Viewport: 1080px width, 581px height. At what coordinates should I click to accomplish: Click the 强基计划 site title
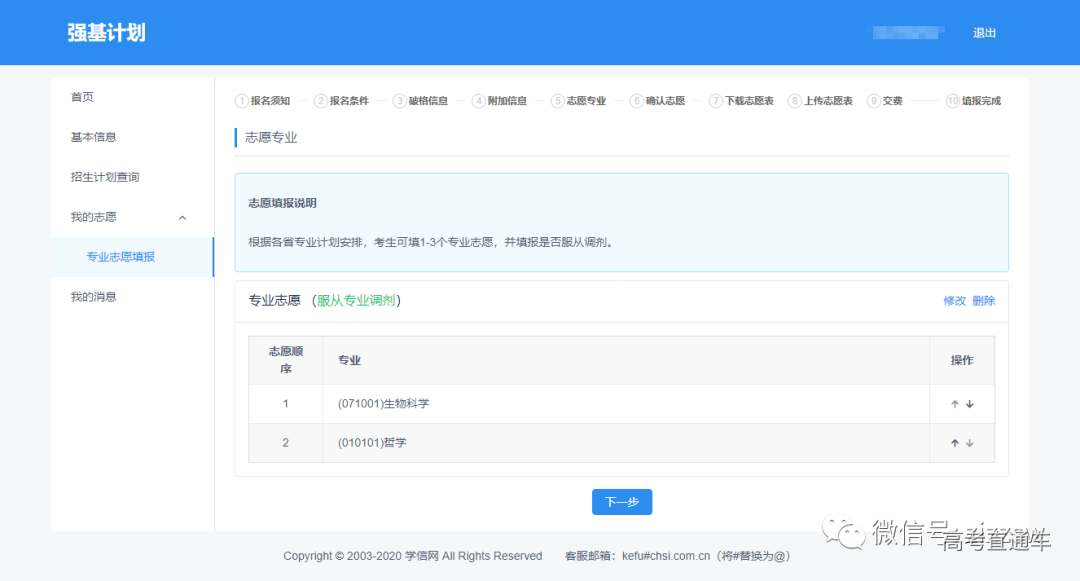(x=107, y=33)
